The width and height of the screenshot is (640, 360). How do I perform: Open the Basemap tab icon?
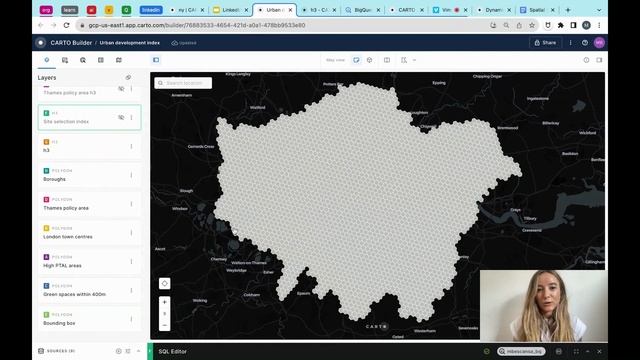tap(119, 60)
